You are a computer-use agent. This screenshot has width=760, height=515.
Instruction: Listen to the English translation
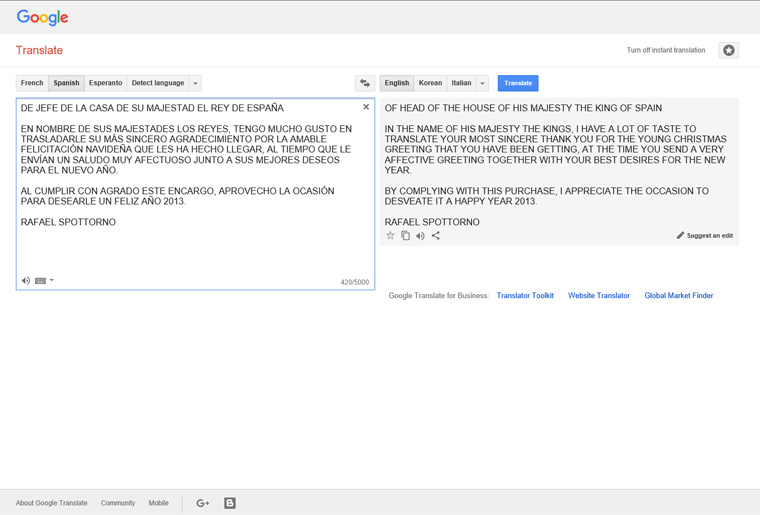tap(420, 236)
